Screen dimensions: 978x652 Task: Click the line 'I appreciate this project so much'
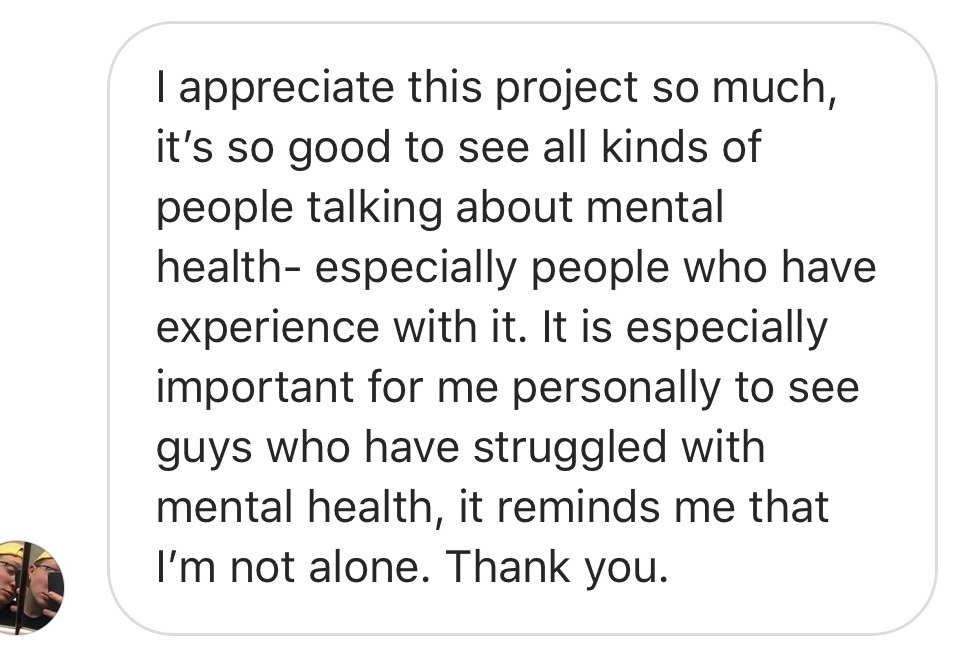[x=496, y=89]
